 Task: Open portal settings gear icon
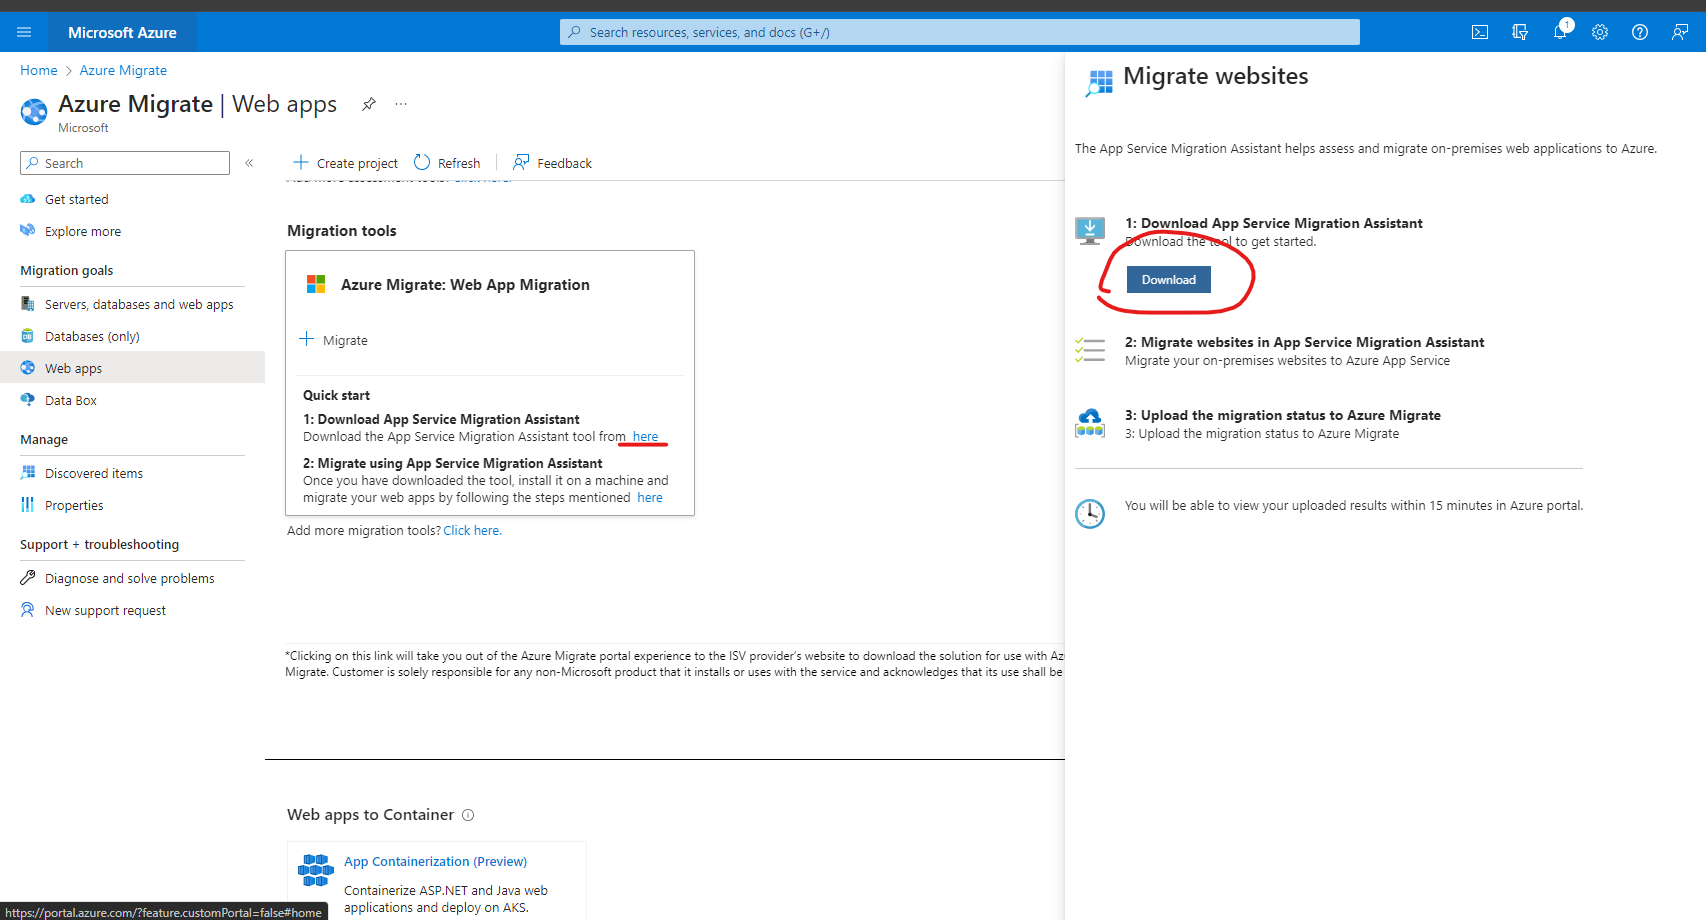[x=1600, y=32]
